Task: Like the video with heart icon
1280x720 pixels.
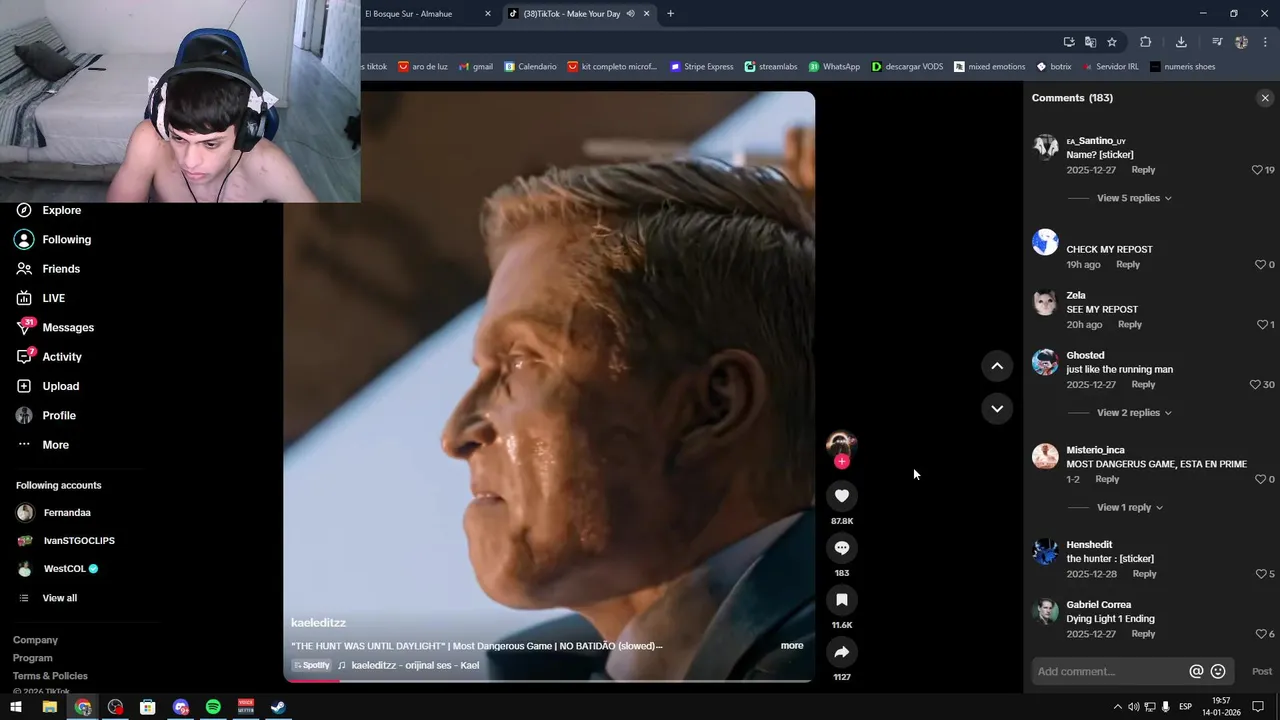Action: pyautogui.click(x=842, y=496)
